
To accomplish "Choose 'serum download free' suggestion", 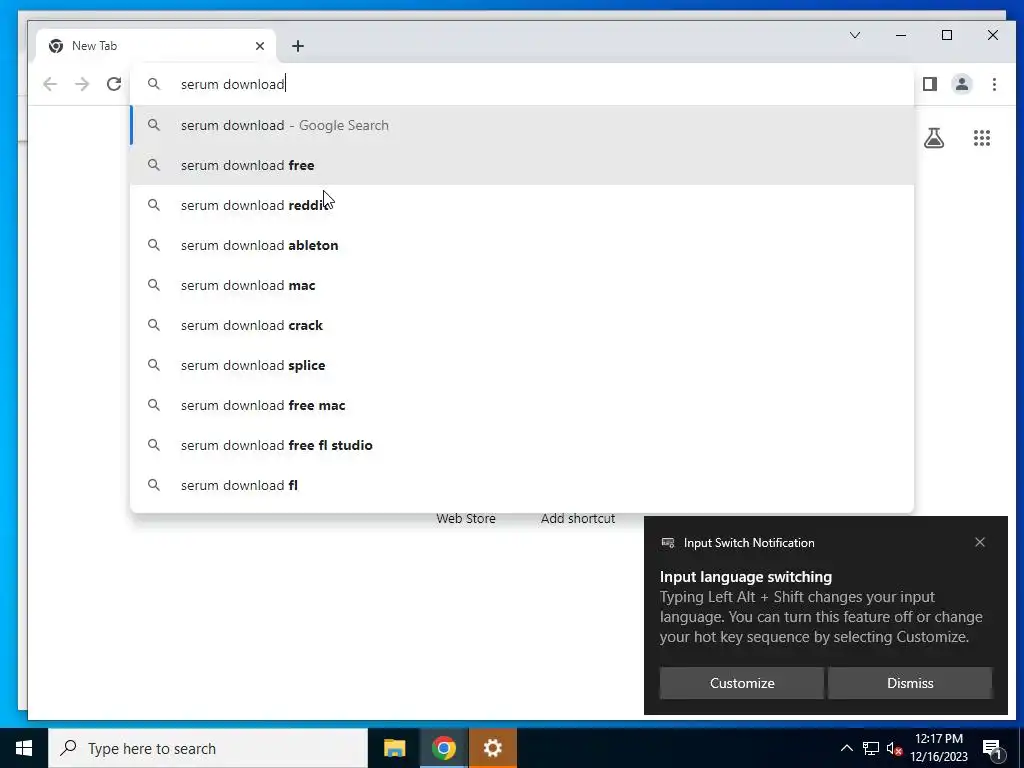I will [522, 165].
